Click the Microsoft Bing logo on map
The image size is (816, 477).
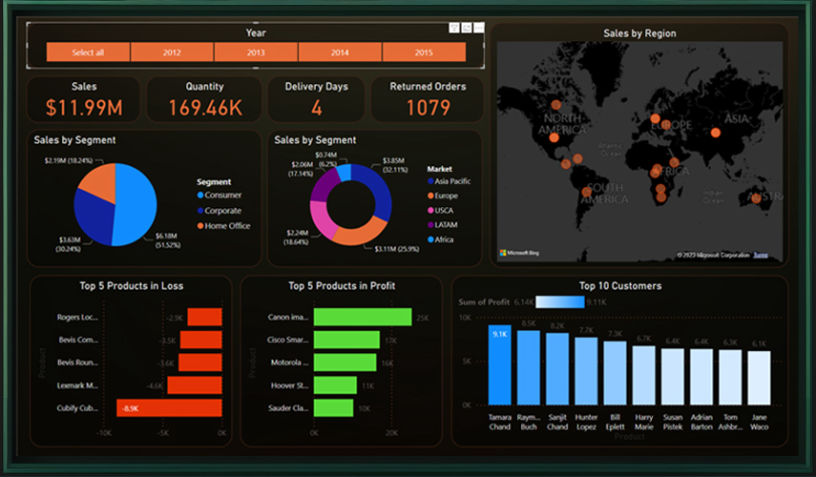pyautogui.click(x=518, y=254)
